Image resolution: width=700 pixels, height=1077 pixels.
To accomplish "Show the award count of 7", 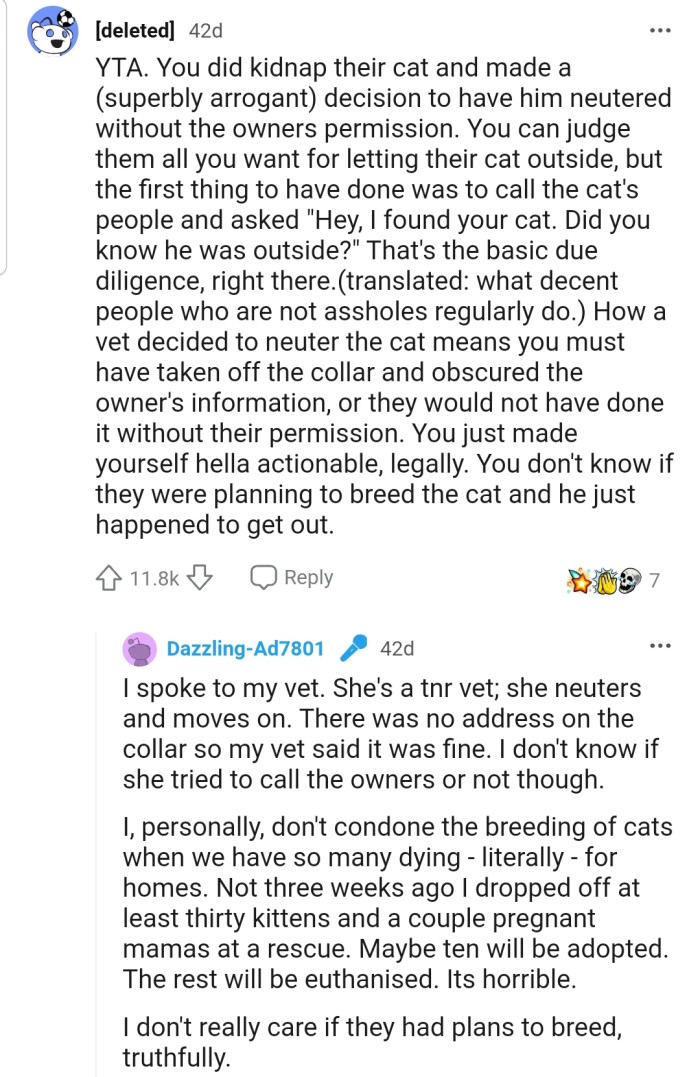I will (655, 579).
